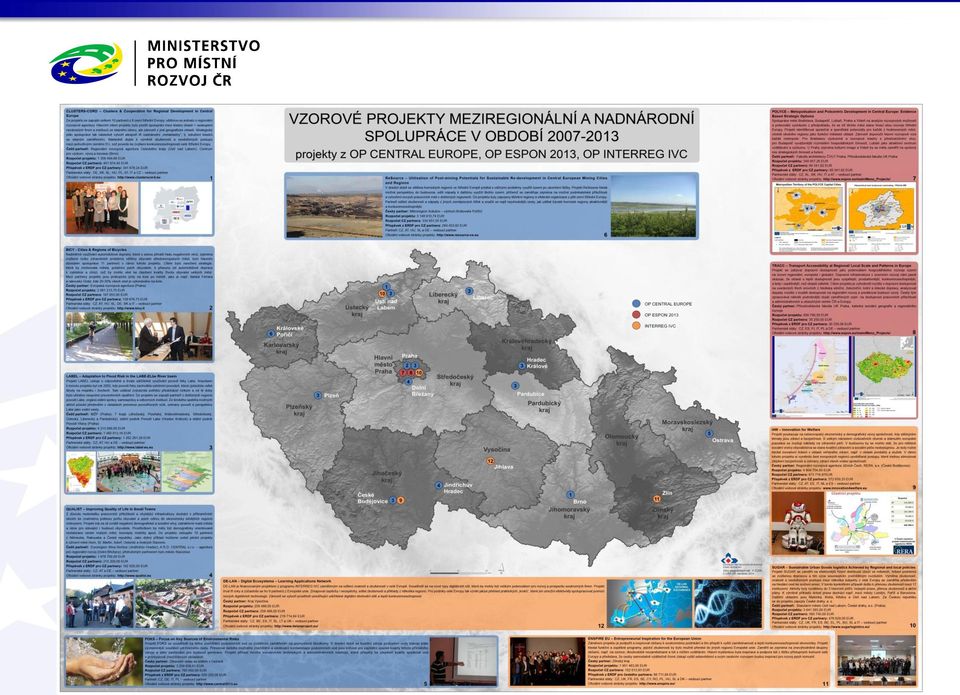This screenshot has width=960, height=695.
Task: Click the red OP ESPON 2013 legend dot
Action: tap(636, 315)
